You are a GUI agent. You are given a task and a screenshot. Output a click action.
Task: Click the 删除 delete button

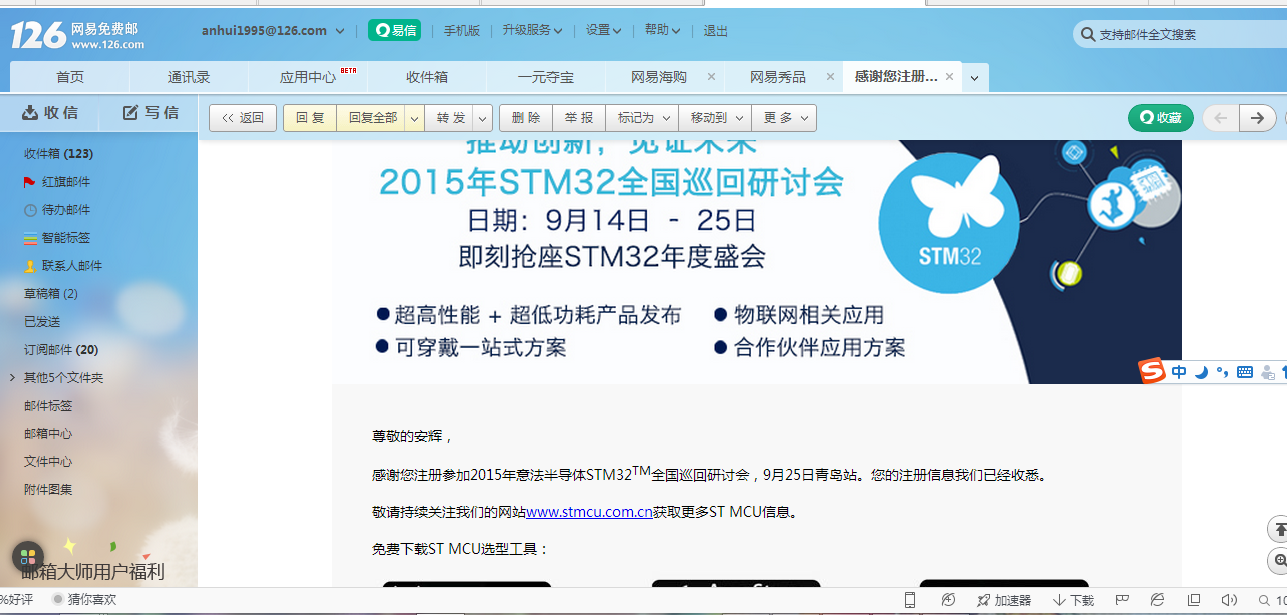[x=526, y=118]
